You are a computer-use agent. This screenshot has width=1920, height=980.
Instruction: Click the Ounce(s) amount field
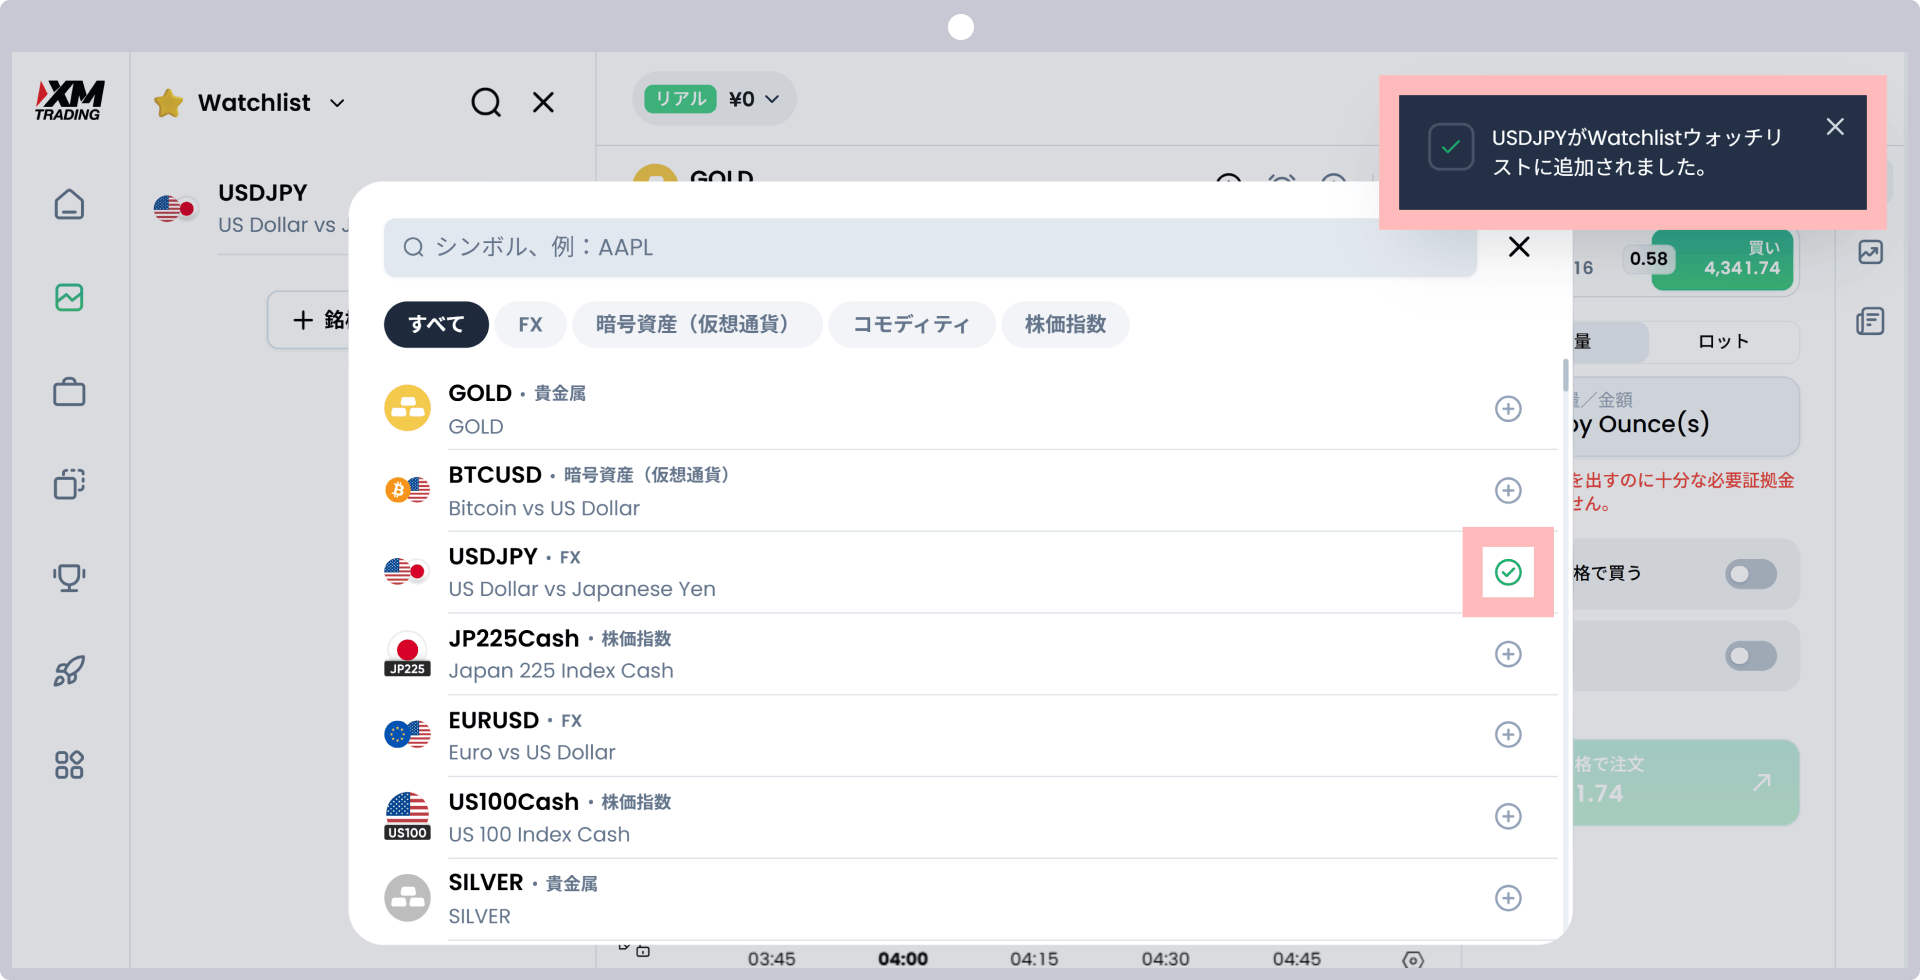point(1685,416)
